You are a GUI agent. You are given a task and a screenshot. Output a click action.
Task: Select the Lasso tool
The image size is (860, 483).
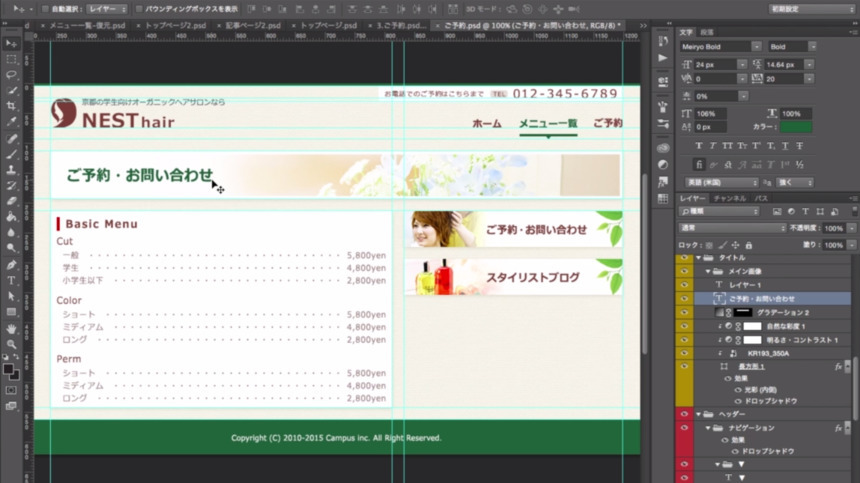pos(11,75)
